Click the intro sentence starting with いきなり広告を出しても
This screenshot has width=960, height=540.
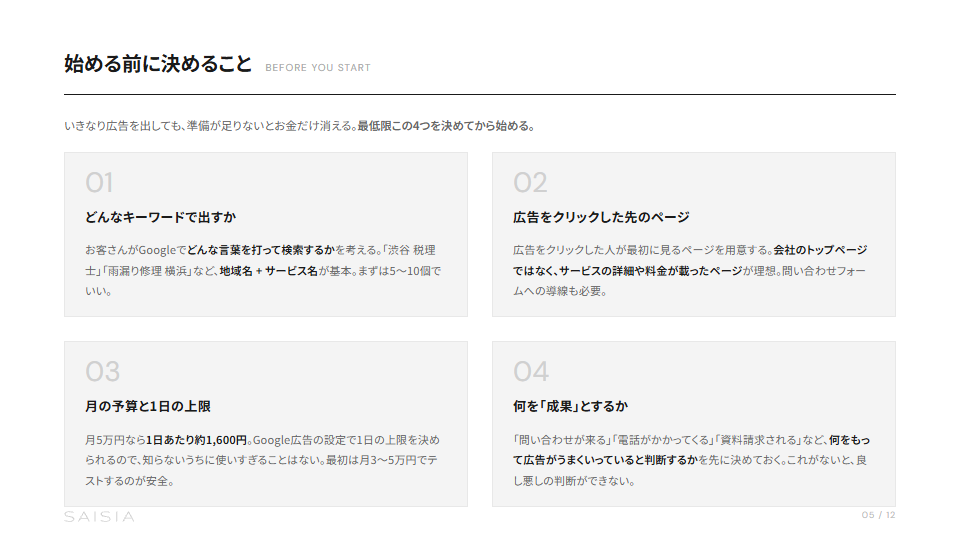coord(300,126)
